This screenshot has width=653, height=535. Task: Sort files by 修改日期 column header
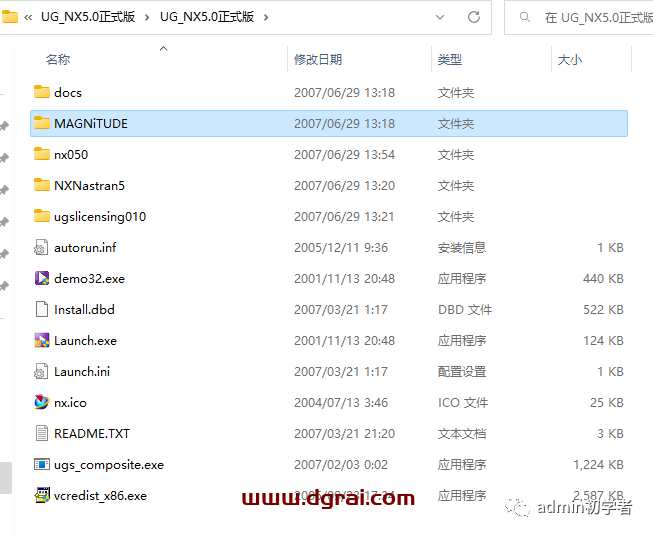(x=318, y=60)
